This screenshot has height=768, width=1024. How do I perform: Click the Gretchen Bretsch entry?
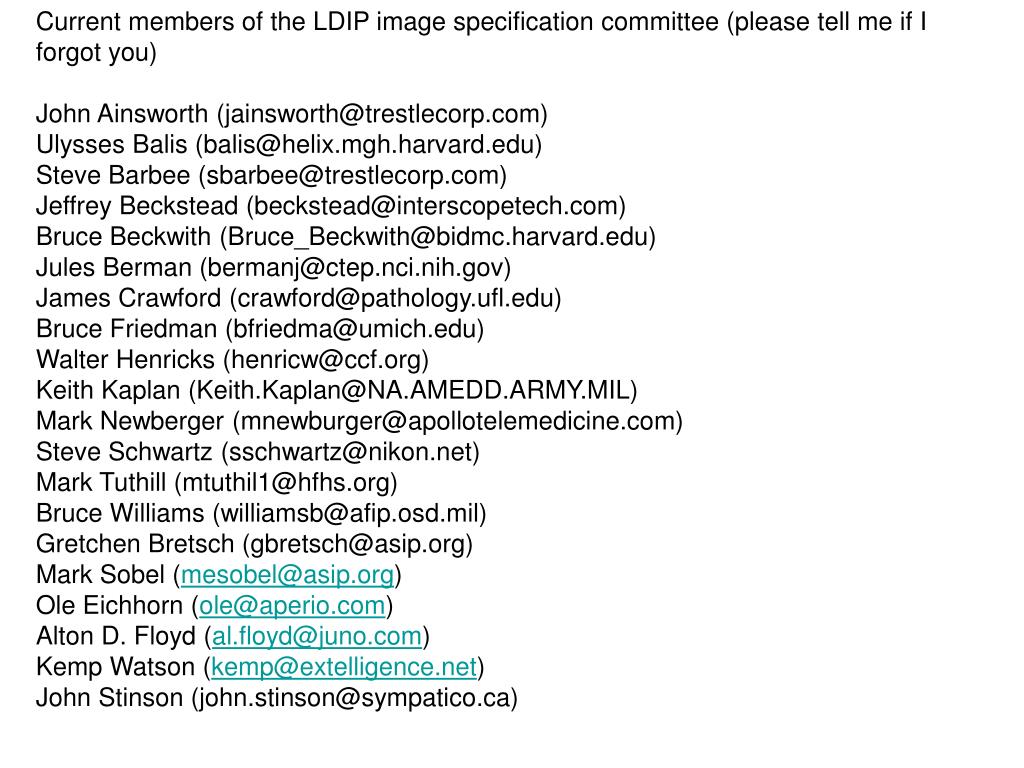tap(255, 544)
